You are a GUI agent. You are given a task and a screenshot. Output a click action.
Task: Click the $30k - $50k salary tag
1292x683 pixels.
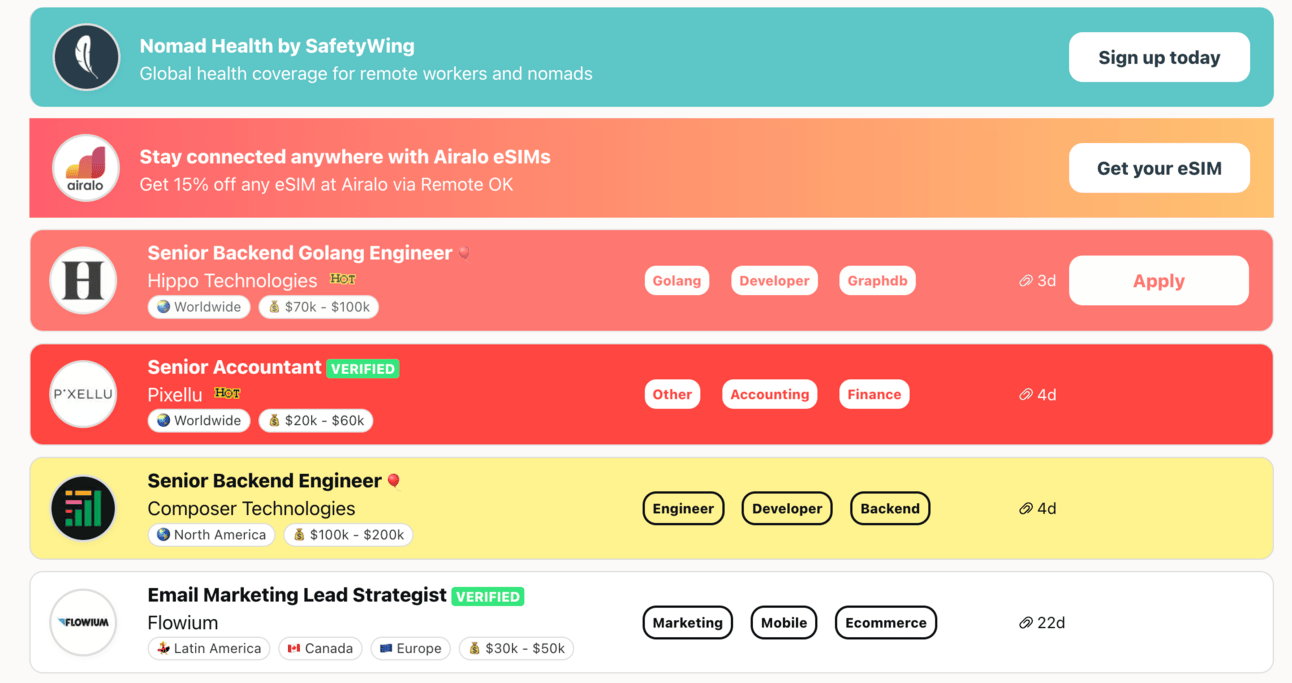coord(516,649)
